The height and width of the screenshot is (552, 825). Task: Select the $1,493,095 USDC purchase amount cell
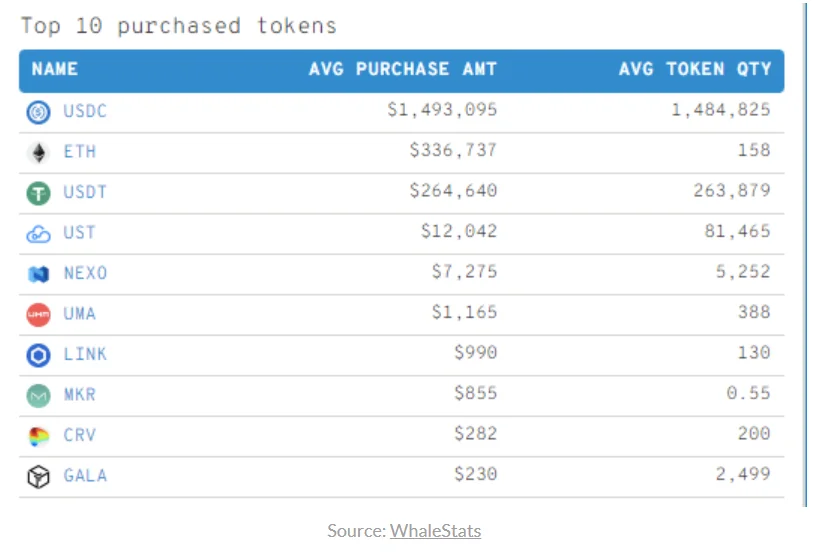(442, 109)
